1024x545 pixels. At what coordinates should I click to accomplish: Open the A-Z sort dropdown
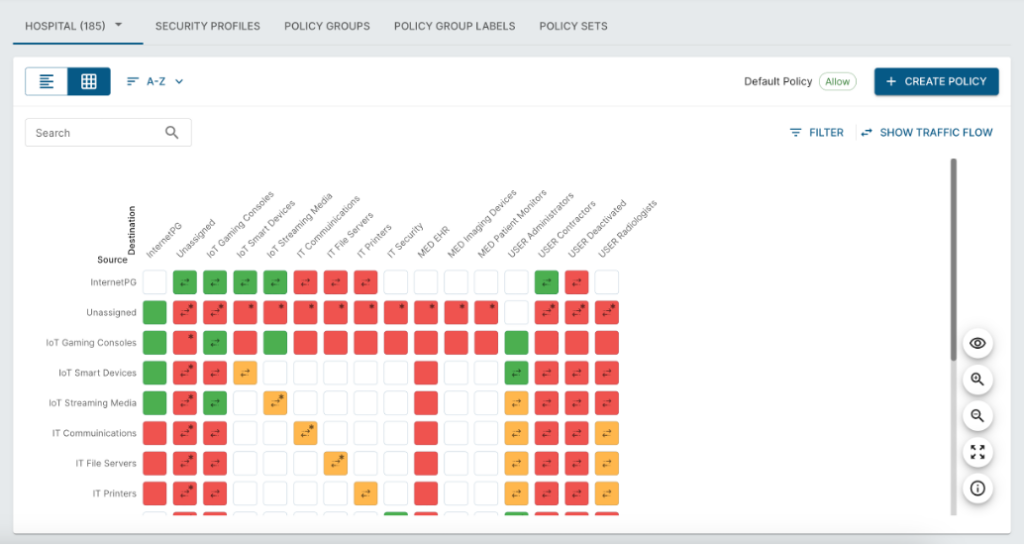(x=155, y=82)
